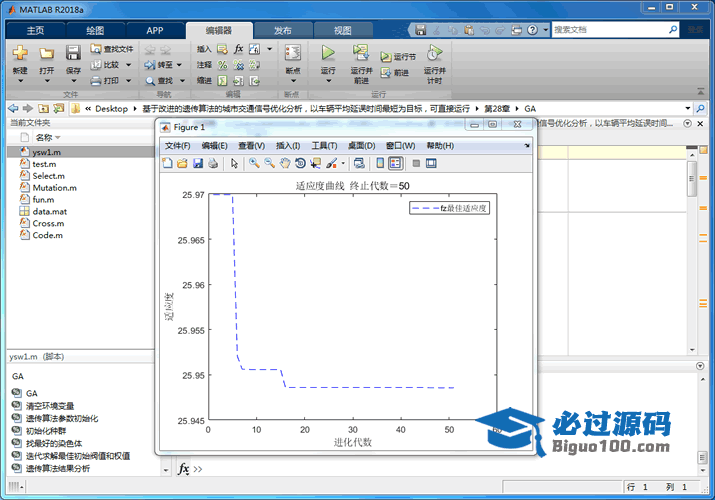The width and height of the screenshot is (715, 500).
Task: Select the zoom in tool in Figure toolbar
Action: click(x=255, y=163)
